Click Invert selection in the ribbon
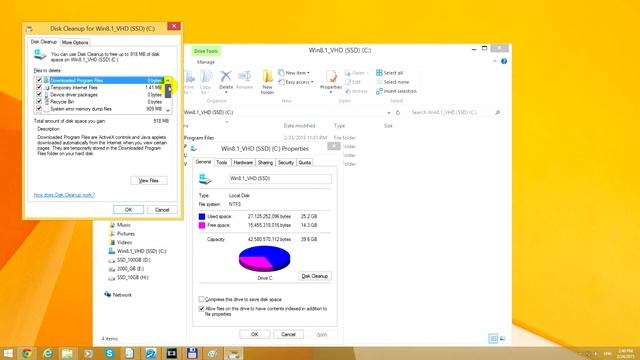The image size is (640, 360). (x=396, y=91)
